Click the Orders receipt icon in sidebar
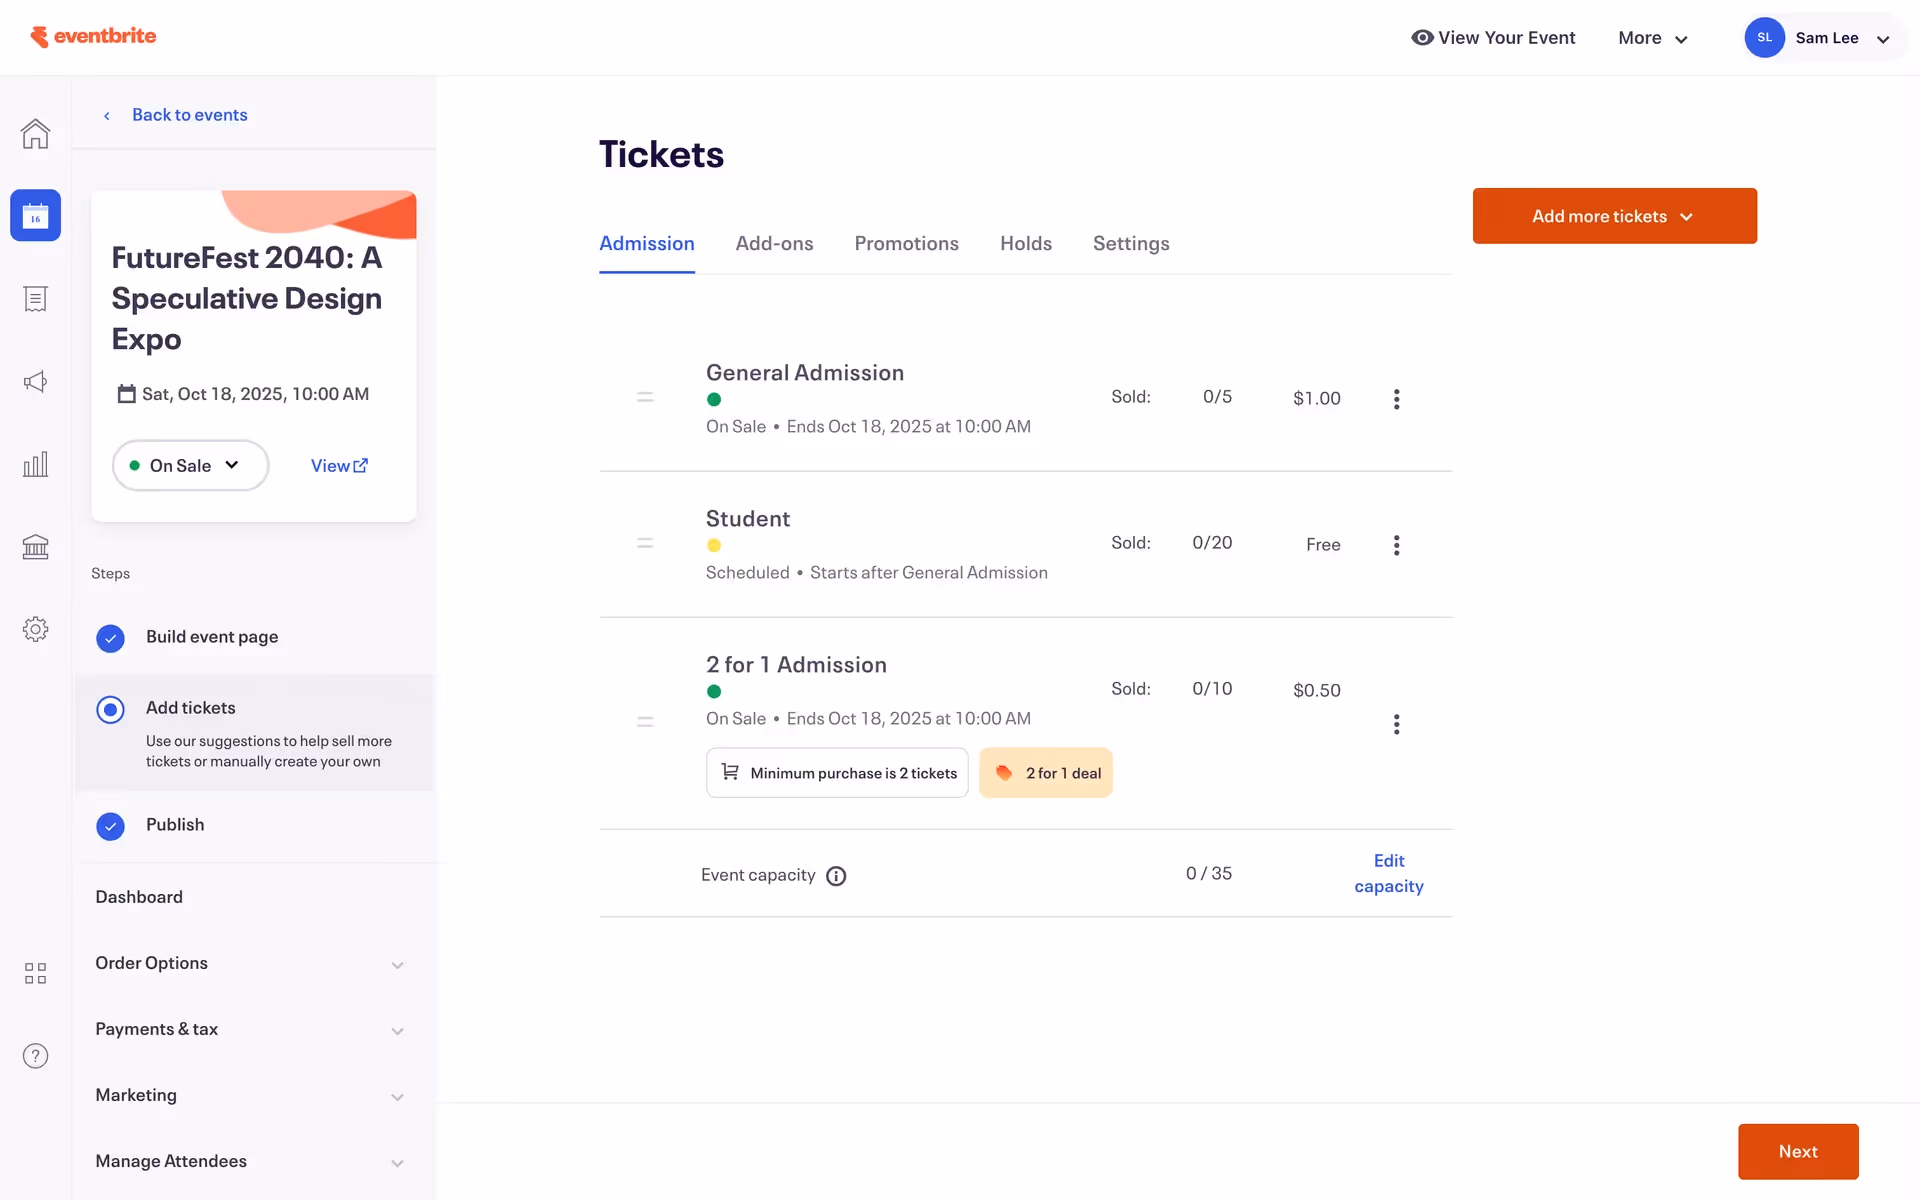Viewport: 1920px width, 1200px height. 35,299
